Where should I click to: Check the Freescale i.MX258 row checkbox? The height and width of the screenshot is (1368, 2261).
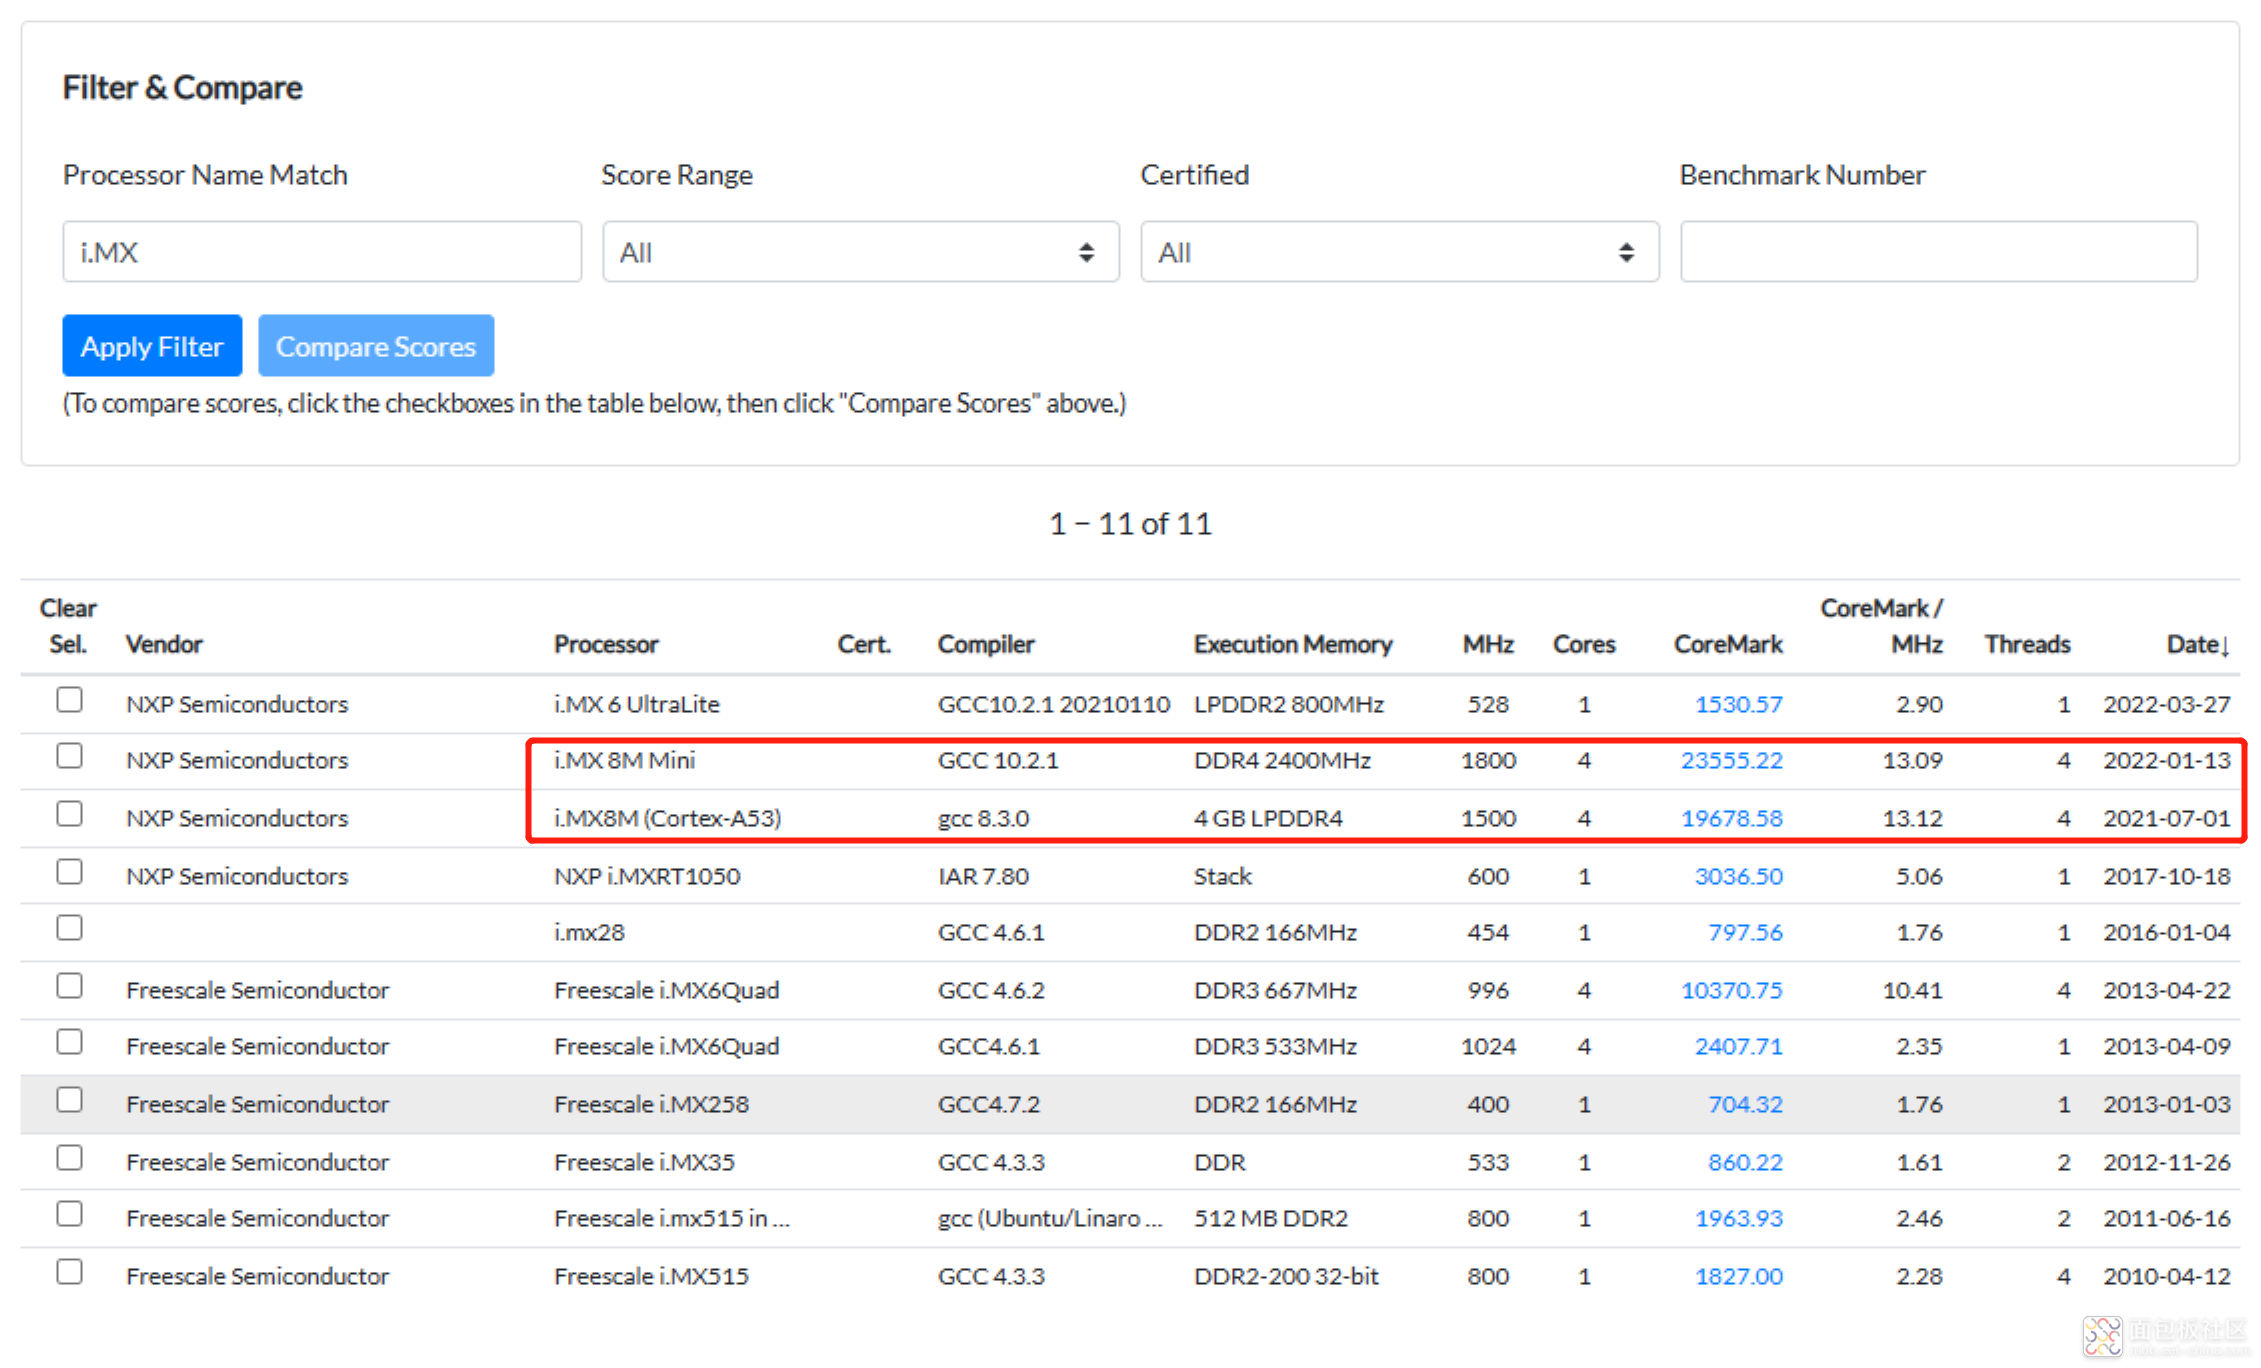(69, 1100)
